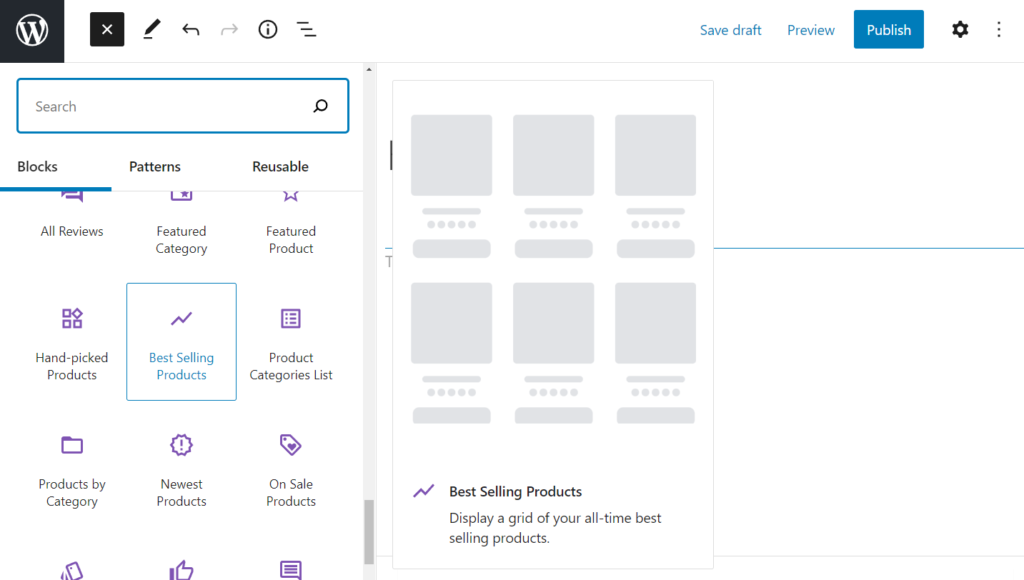This screenshot has height=580, width=1024.
Task: Switch to the Patterns tab
Action: click(154, 166)
